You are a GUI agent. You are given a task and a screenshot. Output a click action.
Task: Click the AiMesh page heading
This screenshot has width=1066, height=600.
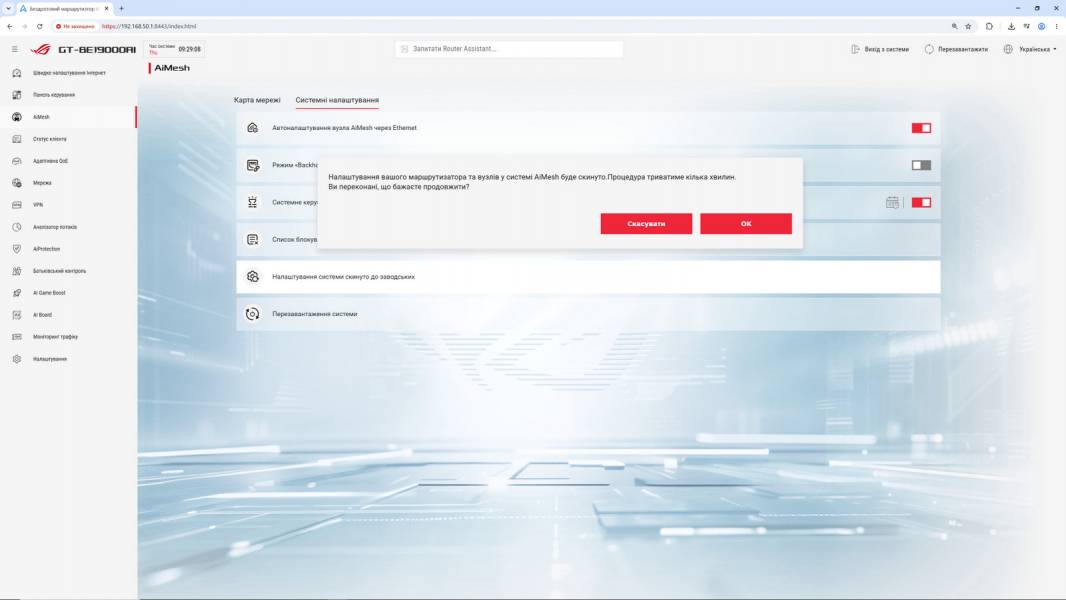pos(172,68)
